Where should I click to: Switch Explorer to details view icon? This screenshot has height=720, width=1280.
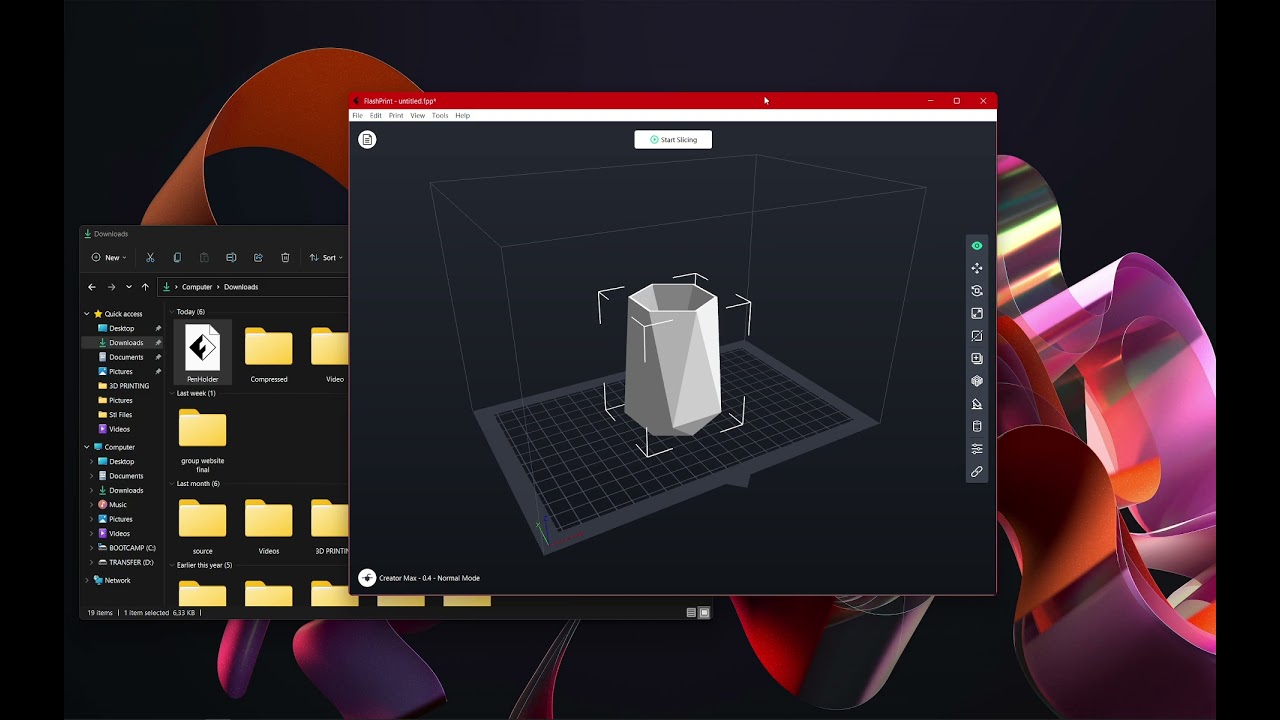(x=691, y=613)
